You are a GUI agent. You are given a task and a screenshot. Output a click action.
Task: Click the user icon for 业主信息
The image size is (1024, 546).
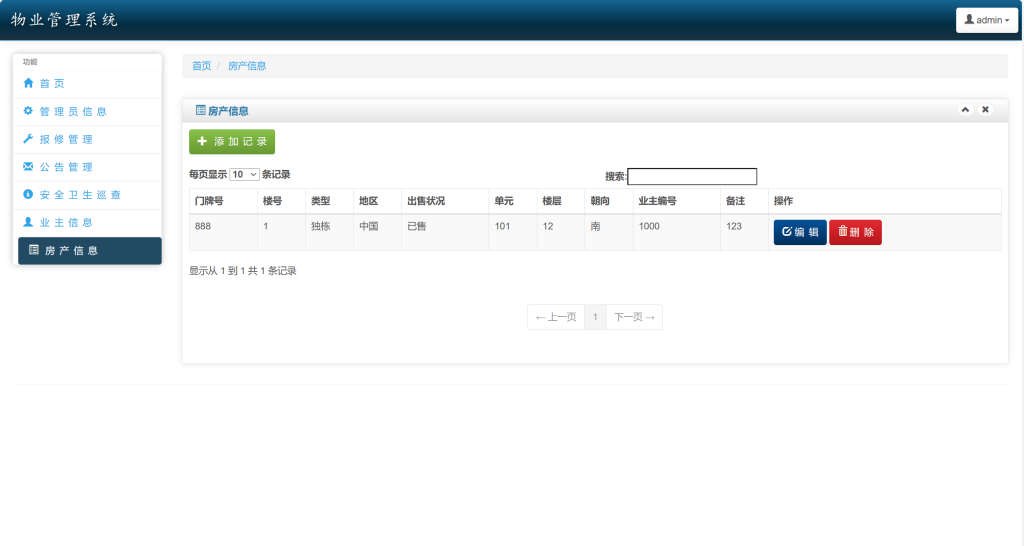pos(28,222)
